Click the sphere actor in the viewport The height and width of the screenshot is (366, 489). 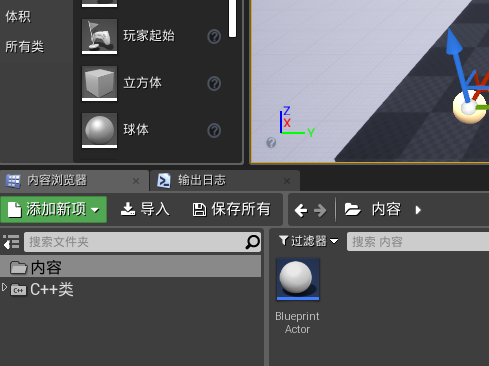pos(469,107)
